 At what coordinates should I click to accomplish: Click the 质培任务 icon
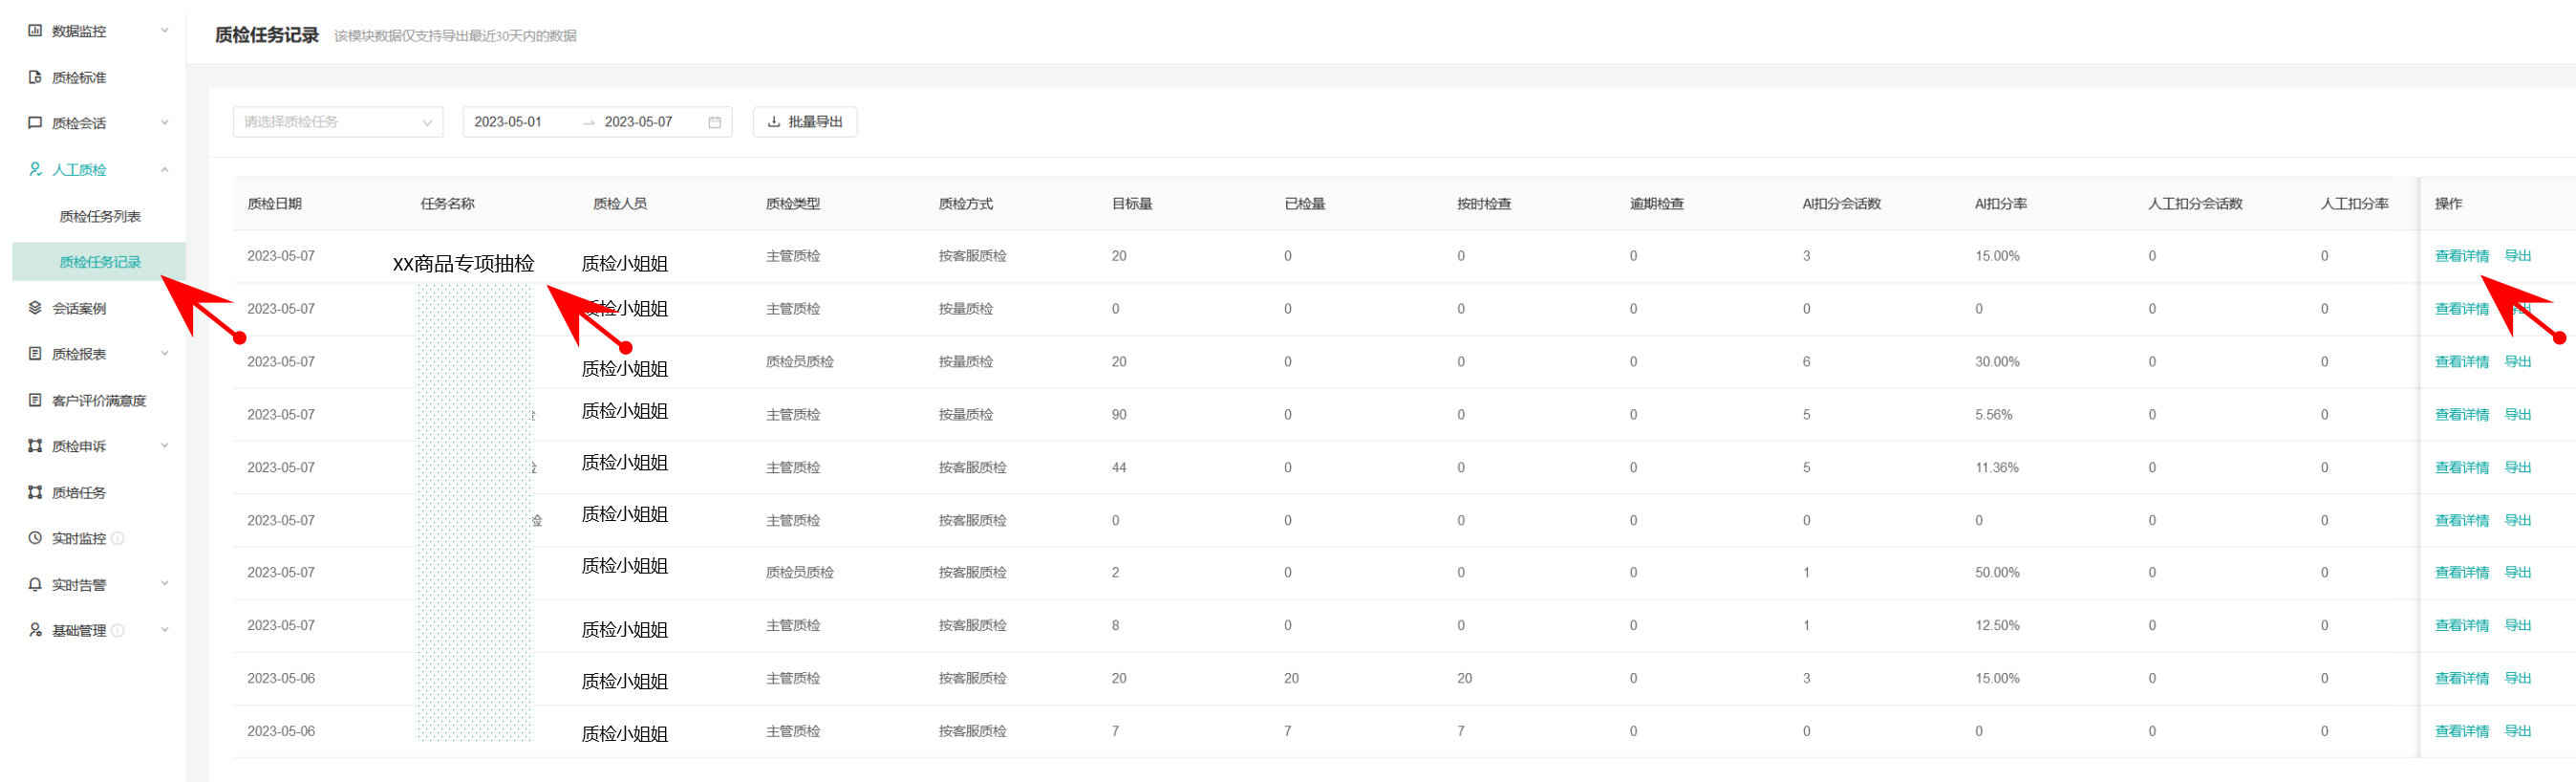click(35, 492)
